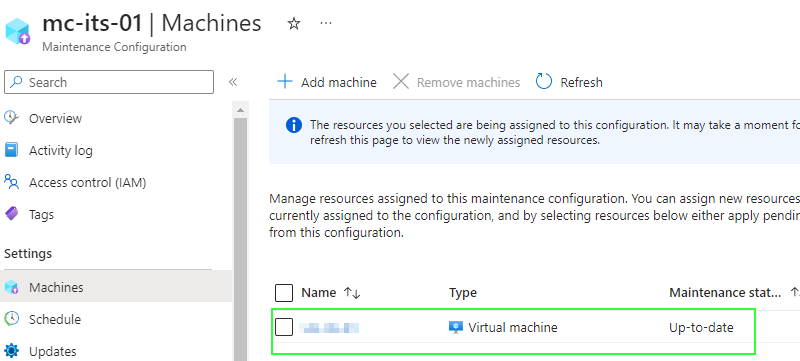This screenshot has width=800, height=361.
Task: Click the X icon for Remove machines
Action: click(401, 82)
